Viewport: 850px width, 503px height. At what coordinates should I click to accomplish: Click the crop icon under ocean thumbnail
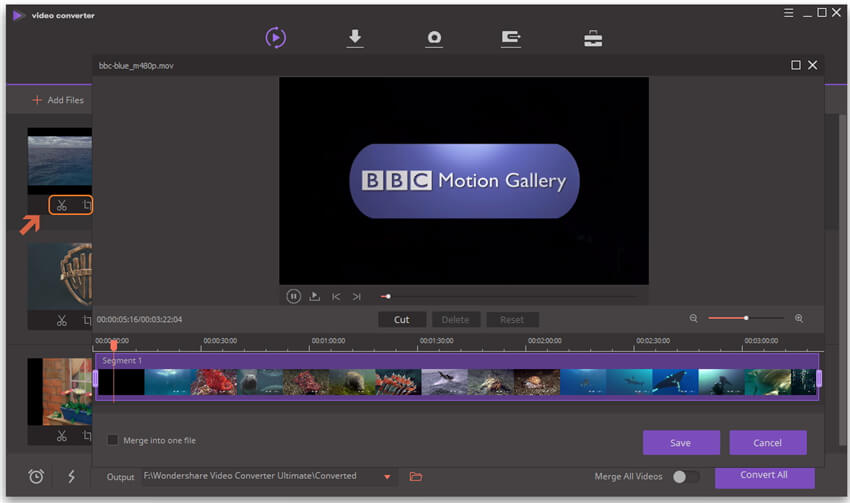click(87, 205)
